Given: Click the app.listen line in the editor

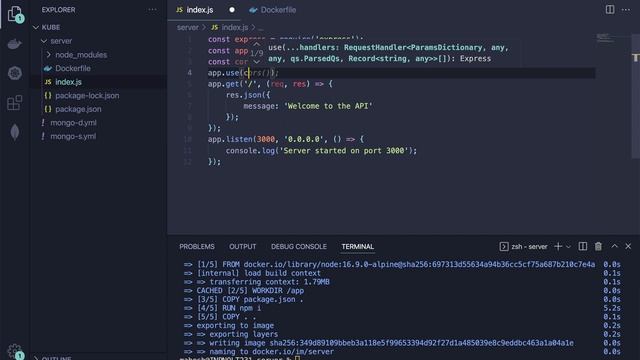Looking at the screenshot, I should (286, 139).
